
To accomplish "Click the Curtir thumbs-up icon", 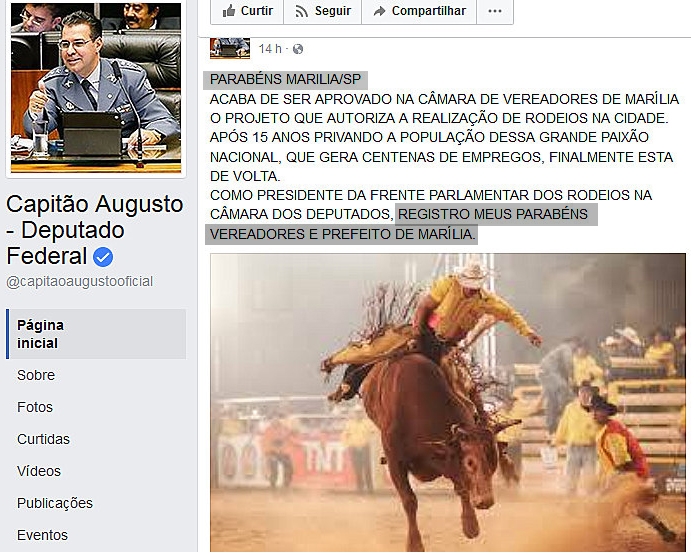I will pos(229,11).
